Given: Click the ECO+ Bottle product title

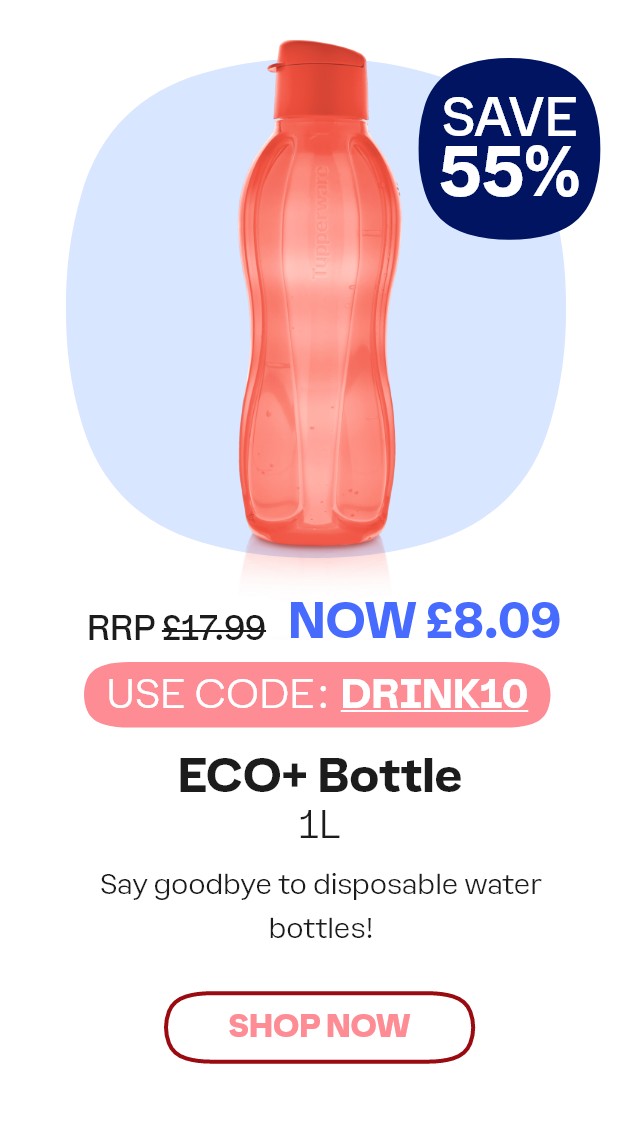Looking at the screenshot, I should tap(320, 776).
